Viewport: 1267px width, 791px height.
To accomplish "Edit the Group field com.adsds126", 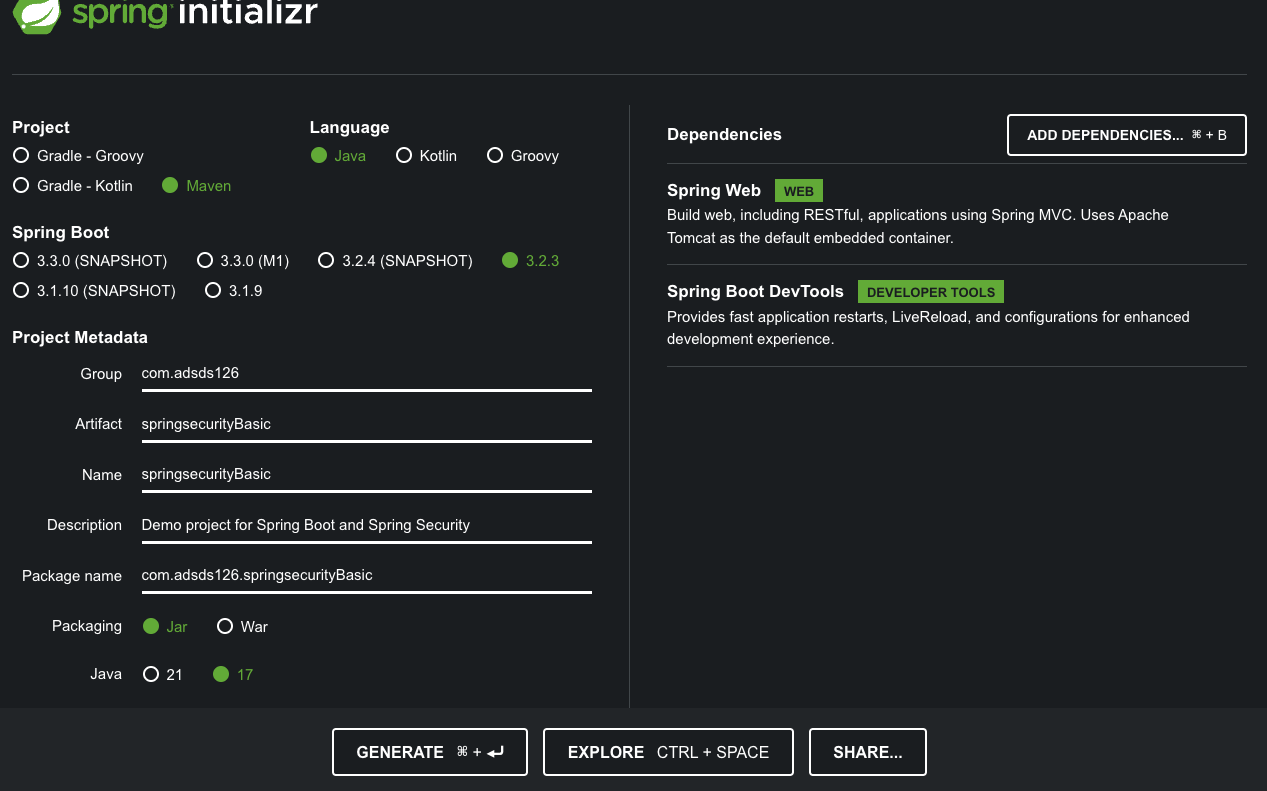I will pos(367,374).
